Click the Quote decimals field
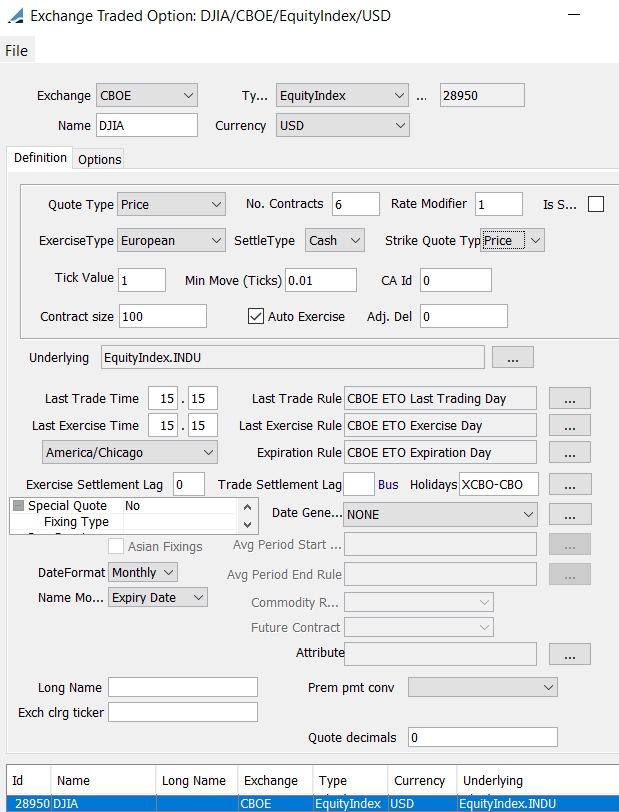The image size is (619, 812). 483,737
